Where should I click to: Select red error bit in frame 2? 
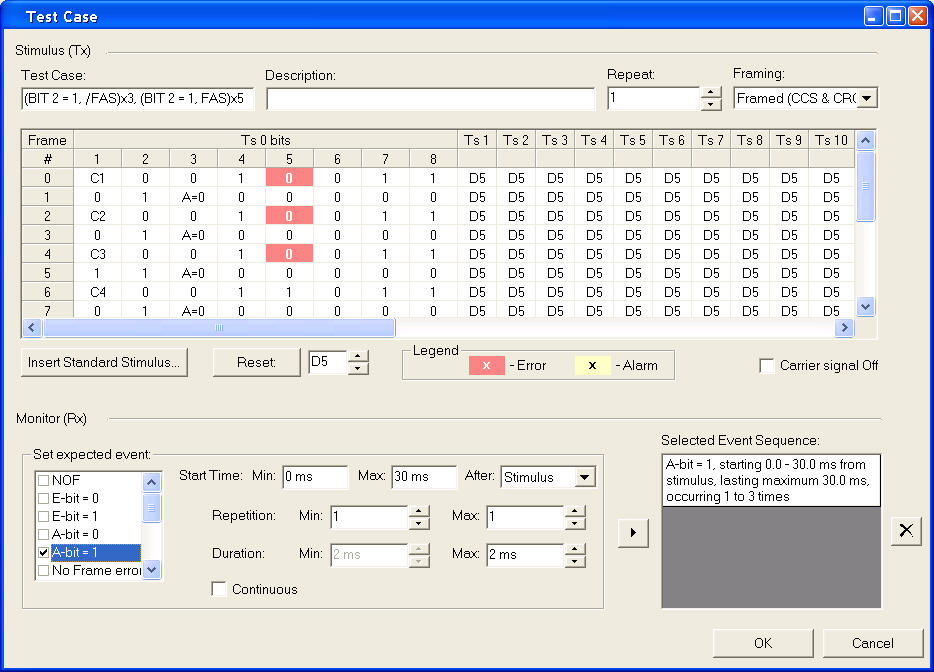pos(289,216)
